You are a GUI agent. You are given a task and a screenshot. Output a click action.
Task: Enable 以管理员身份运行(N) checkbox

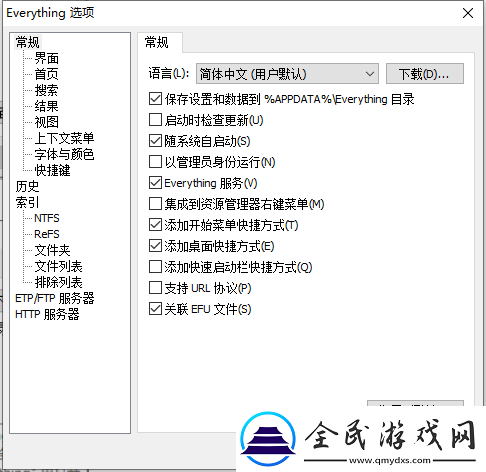coord(155,162)
